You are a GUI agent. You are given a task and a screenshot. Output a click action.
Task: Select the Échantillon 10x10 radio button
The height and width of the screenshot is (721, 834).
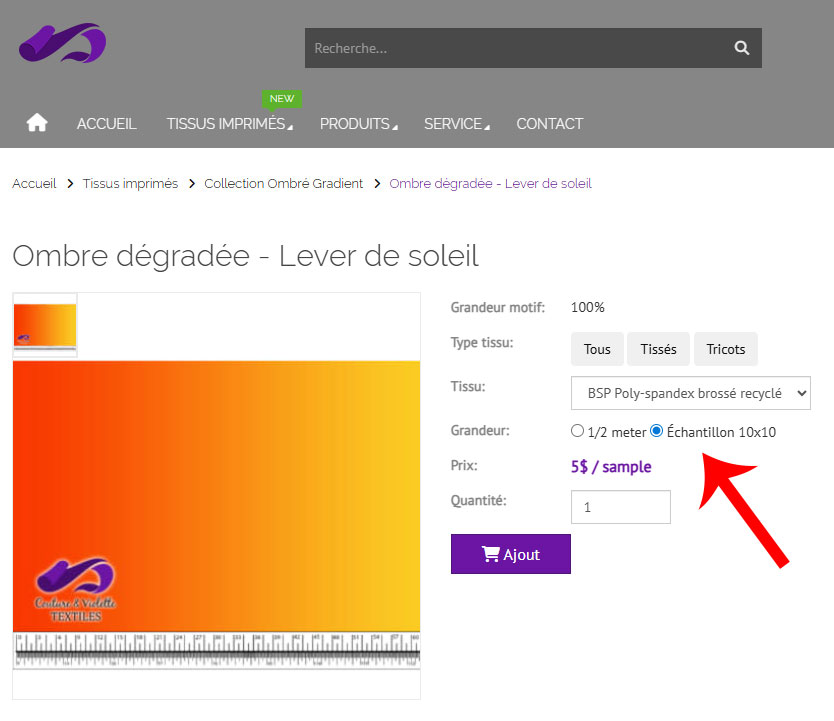(x=656, y=431)
